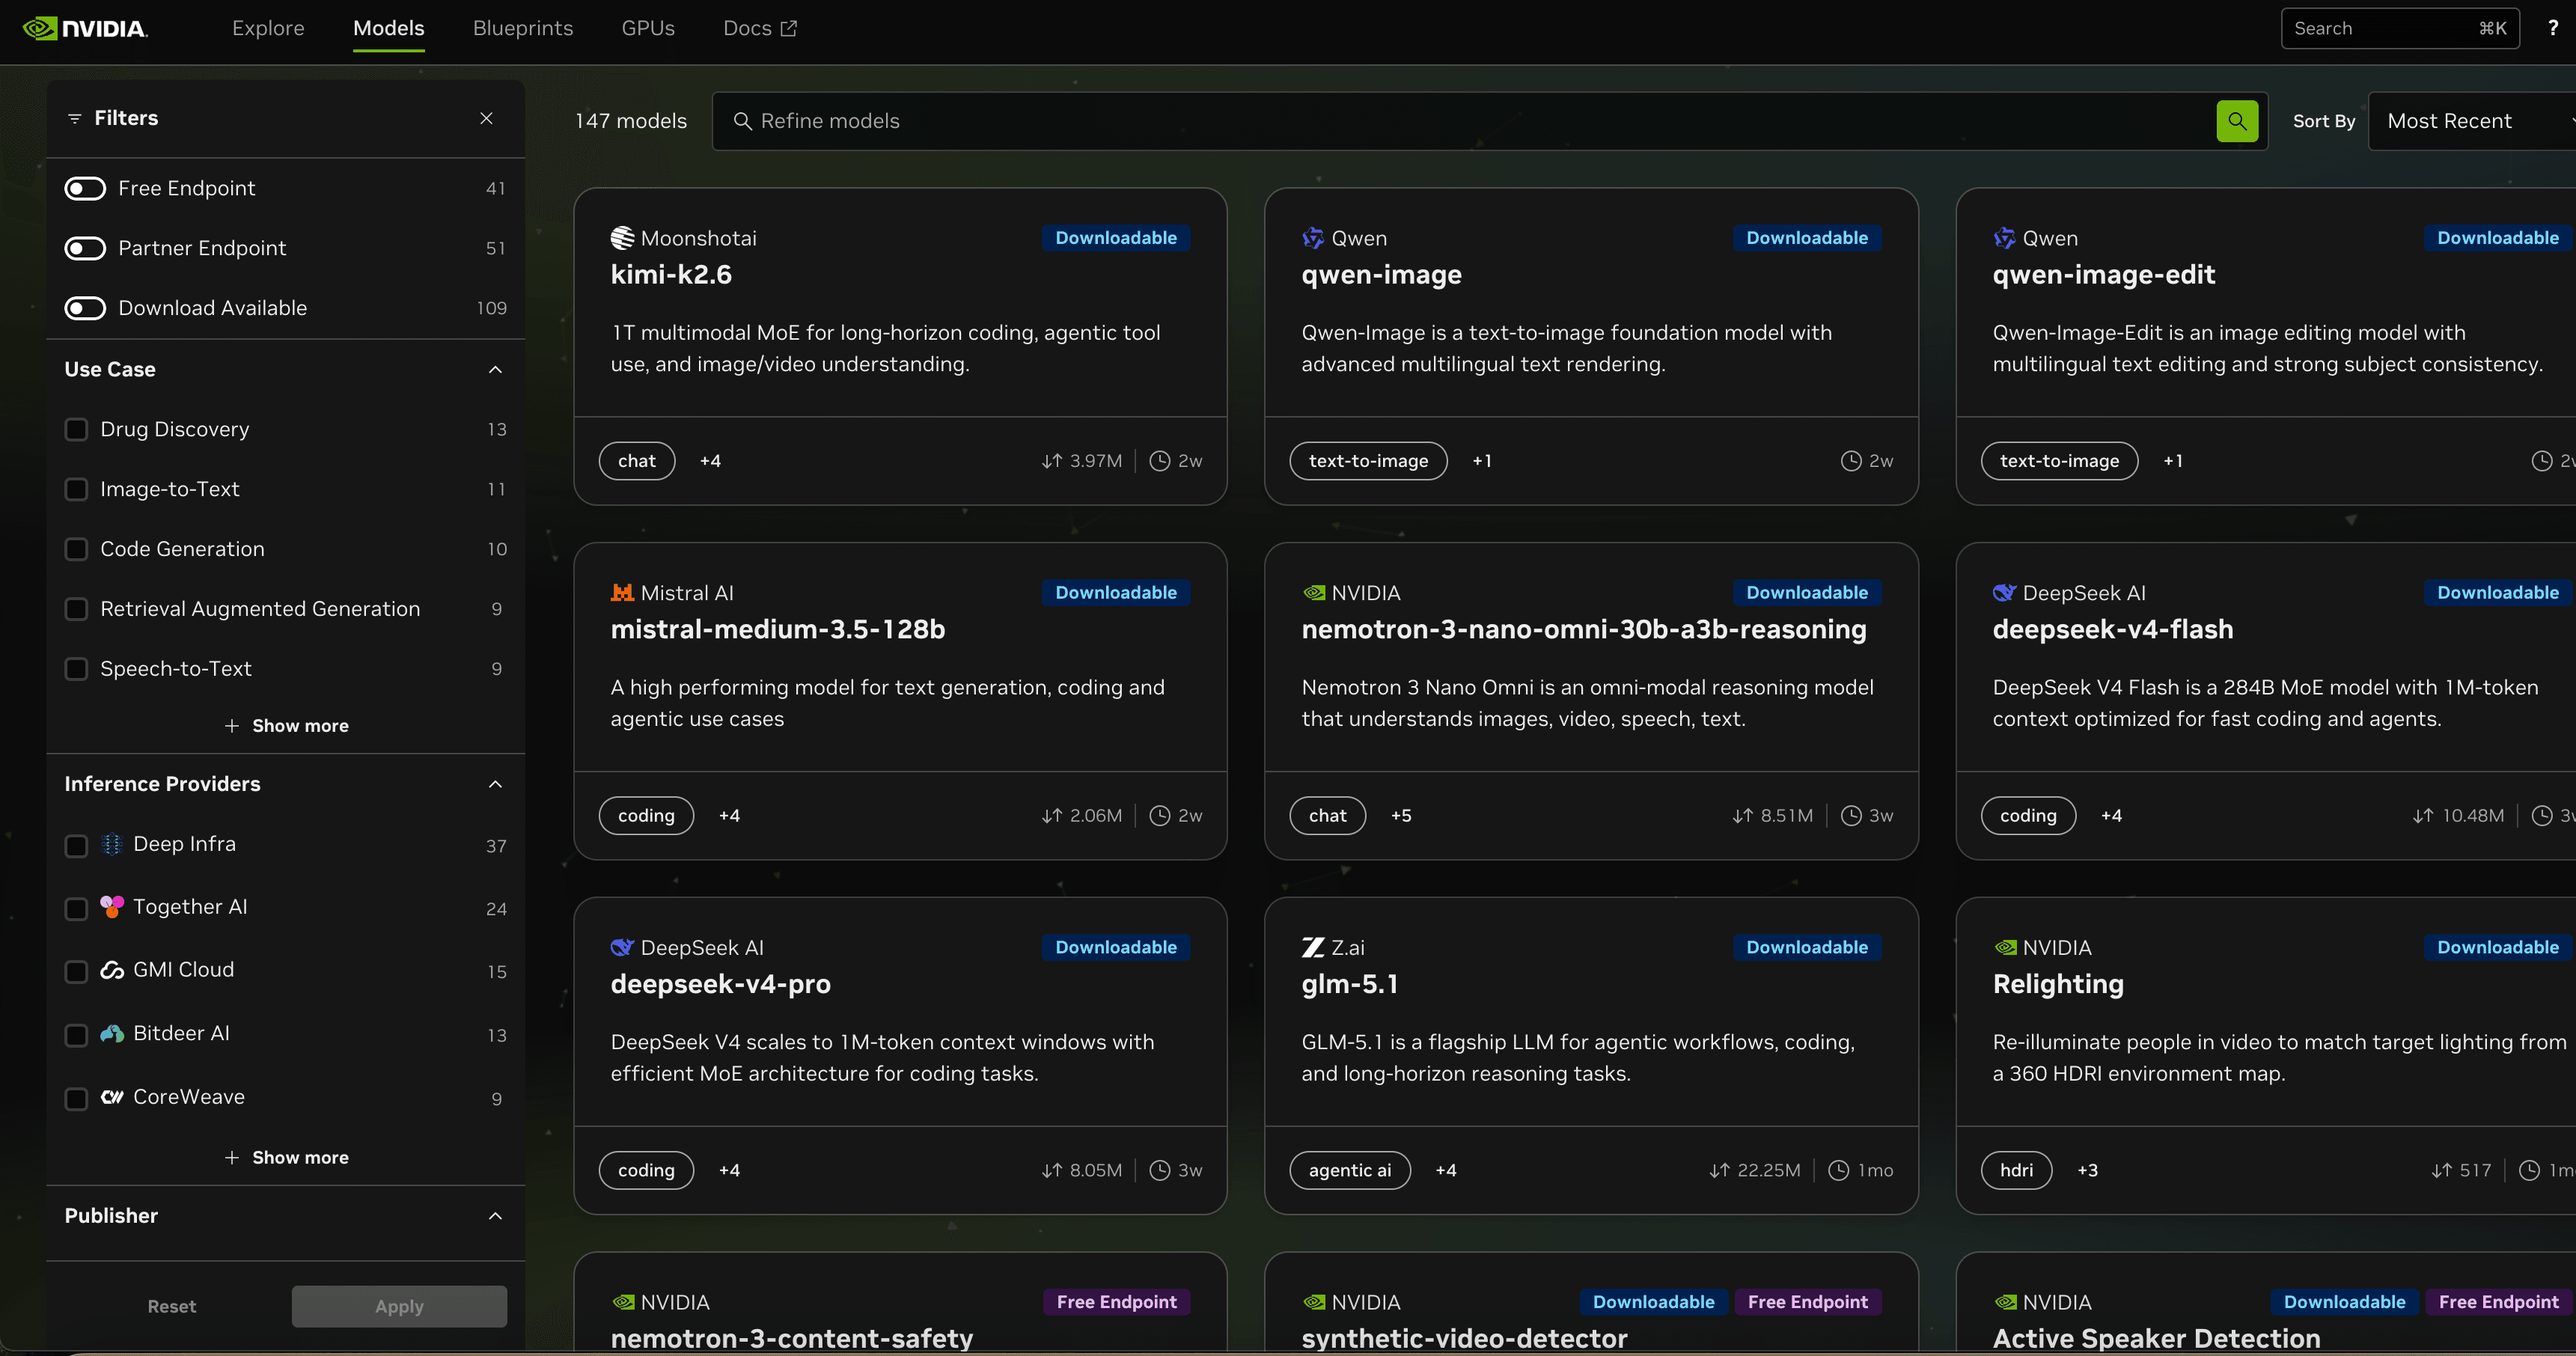This screenshot has width=2576, height=1356.
Task: Open the Docs external link
Action: 760,28
